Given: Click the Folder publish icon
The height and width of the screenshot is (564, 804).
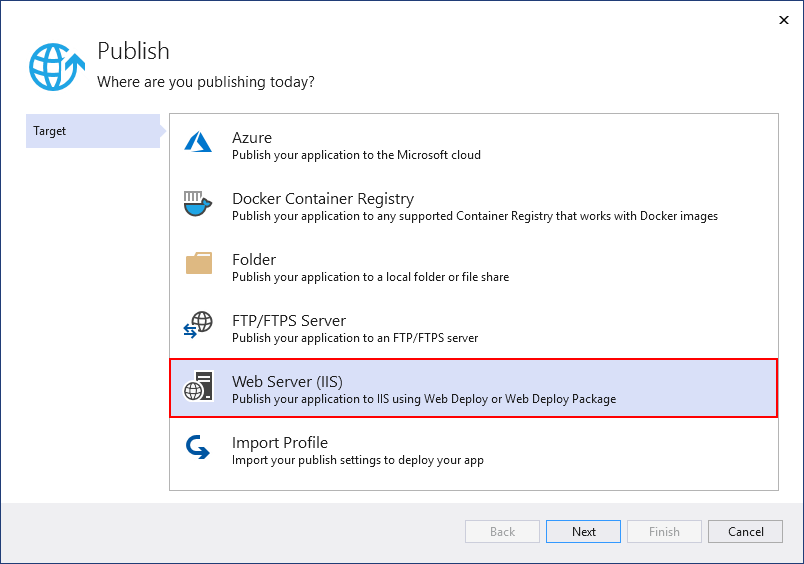Looking at the screenshot, I should pos(198,265).
